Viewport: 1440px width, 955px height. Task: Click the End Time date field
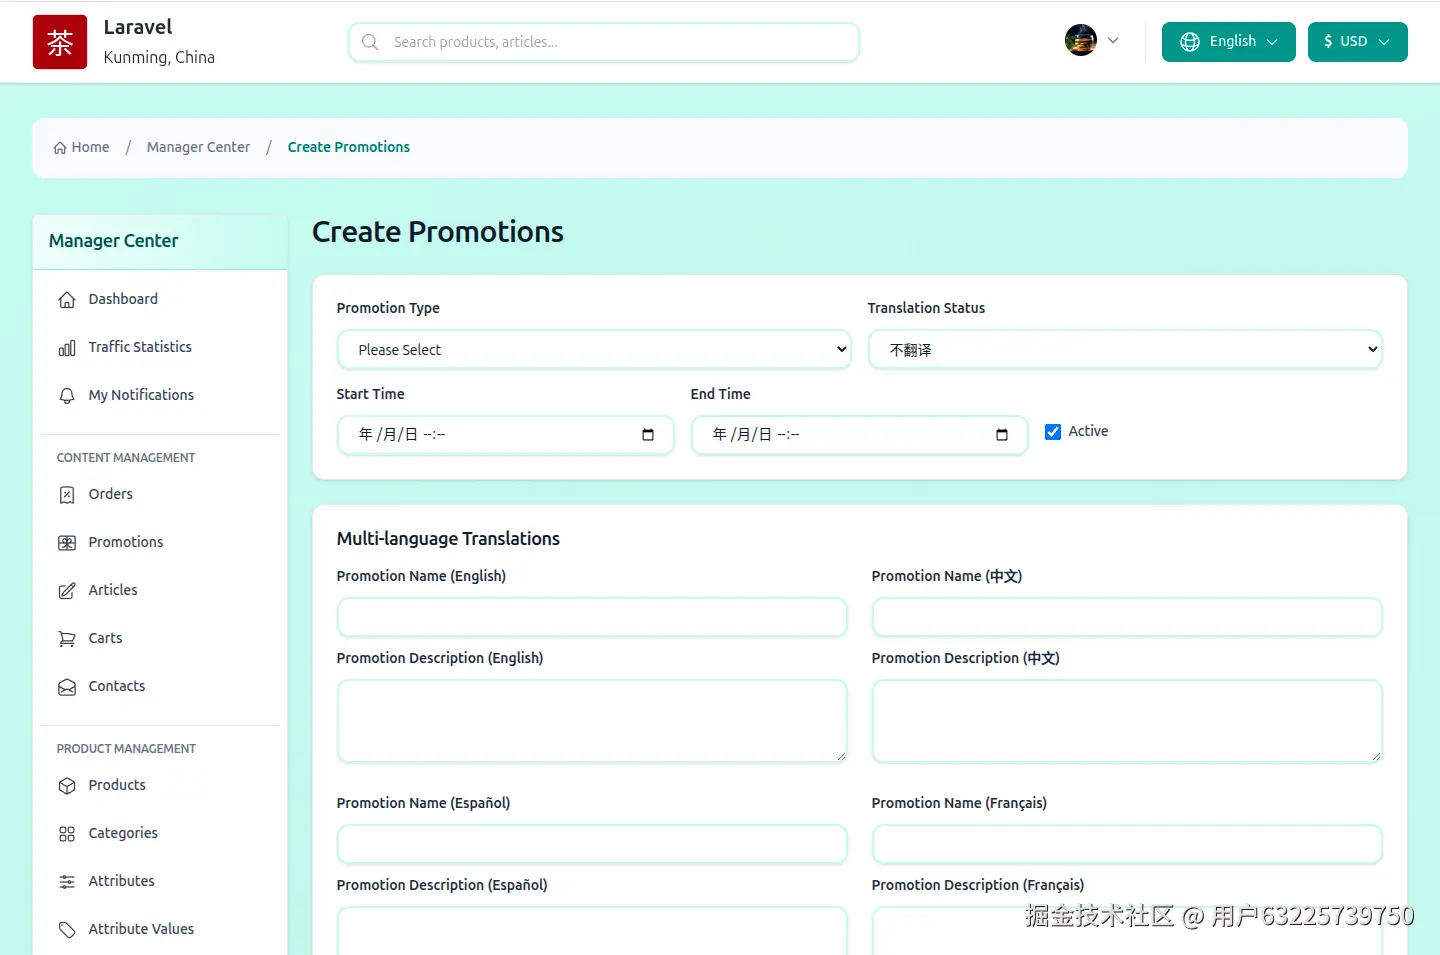click(860, 435)
